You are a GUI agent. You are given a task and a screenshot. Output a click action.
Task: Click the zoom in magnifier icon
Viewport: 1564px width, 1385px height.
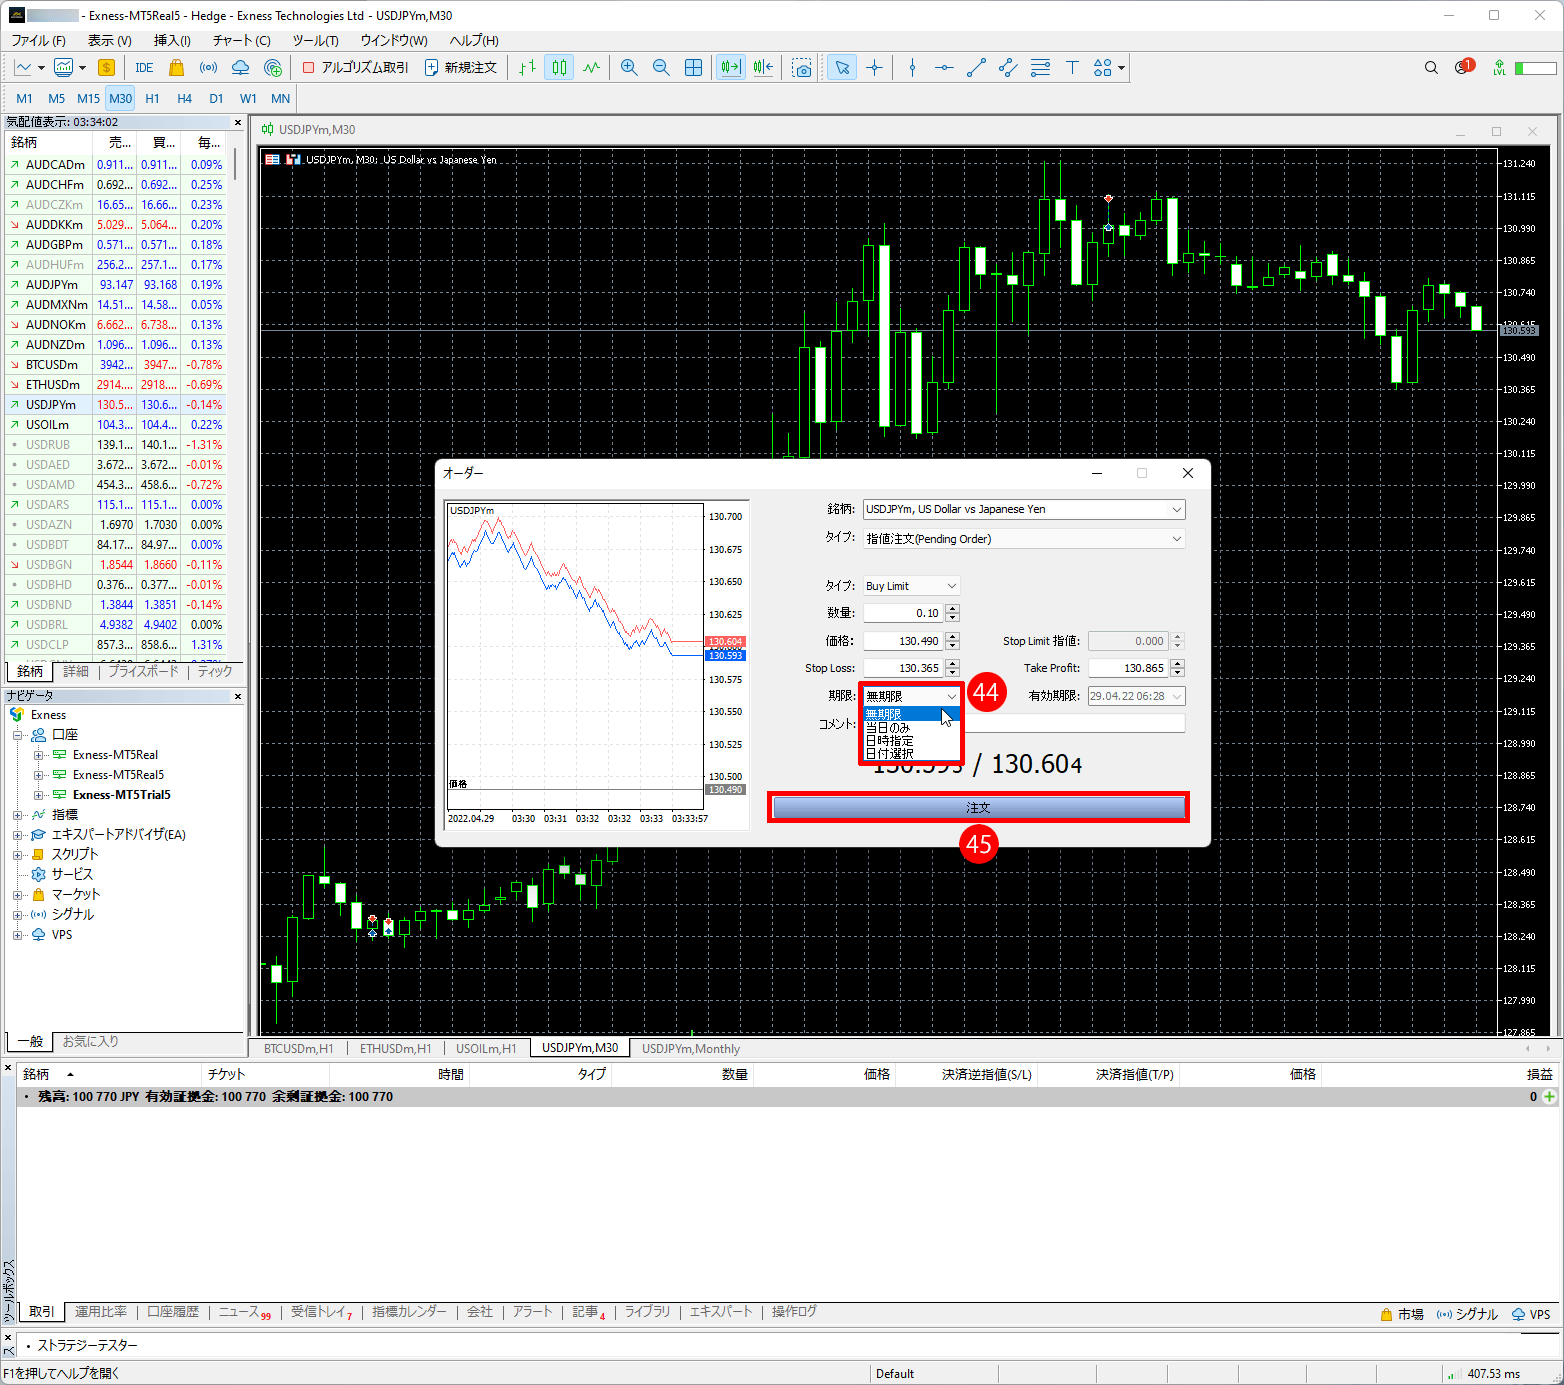click(x=629, y=67)
